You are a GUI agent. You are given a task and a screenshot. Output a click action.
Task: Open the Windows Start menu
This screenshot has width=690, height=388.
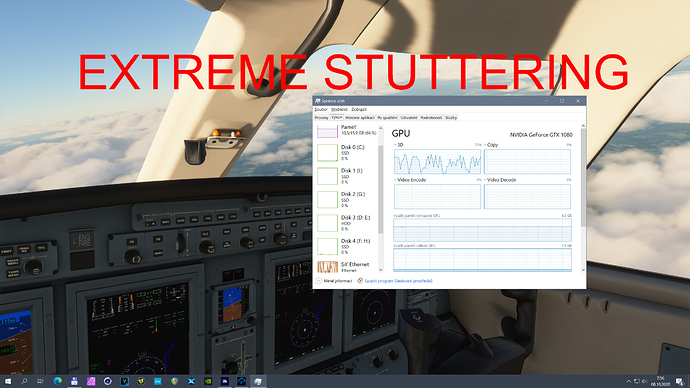click(x=7, y=381)
